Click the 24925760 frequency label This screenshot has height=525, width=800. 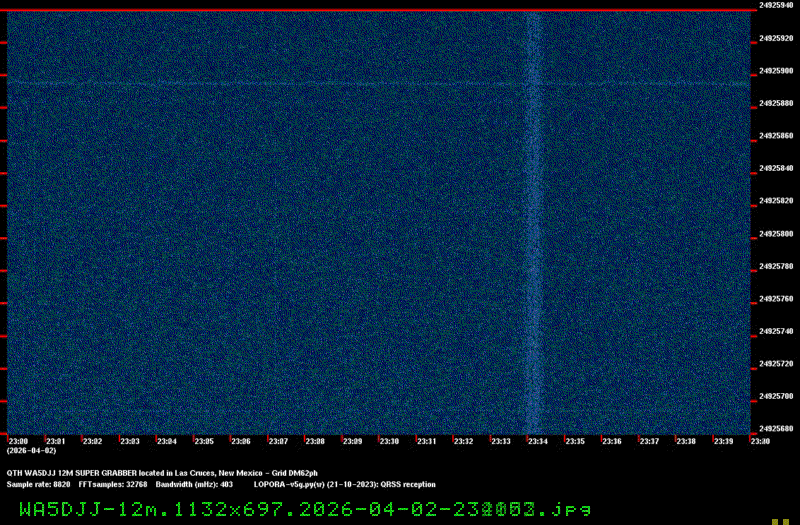click(x=776, y=299)
